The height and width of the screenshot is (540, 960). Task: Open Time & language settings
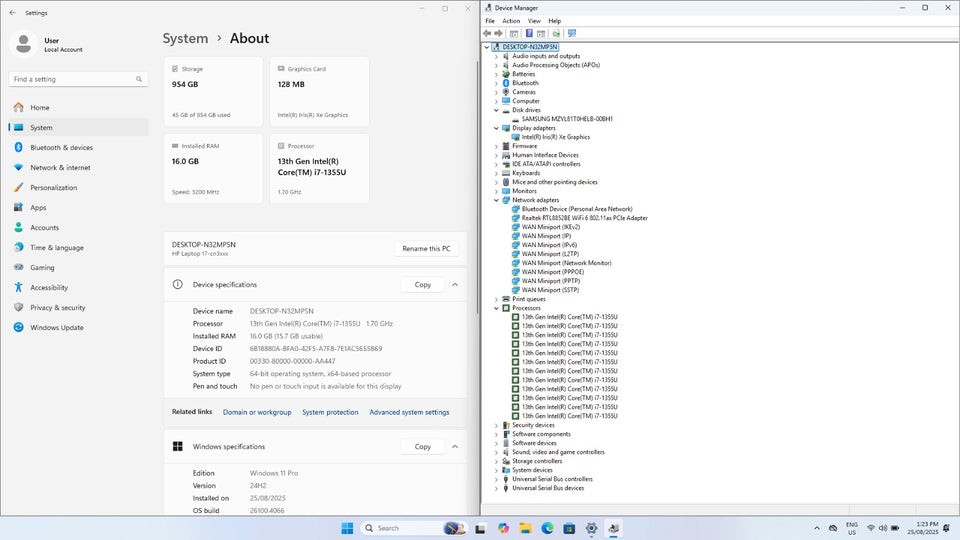coord(78,247)
